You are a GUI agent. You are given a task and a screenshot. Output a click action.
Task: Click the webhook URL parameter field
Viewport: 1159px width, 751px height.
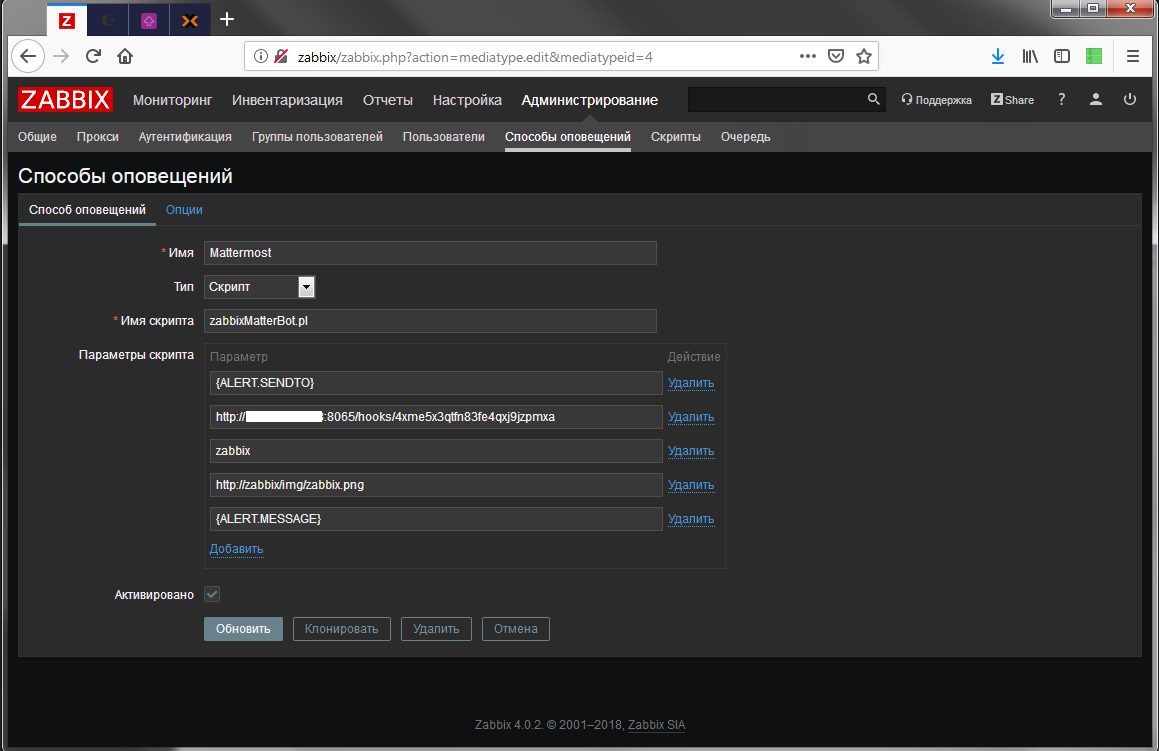[436, 417]
